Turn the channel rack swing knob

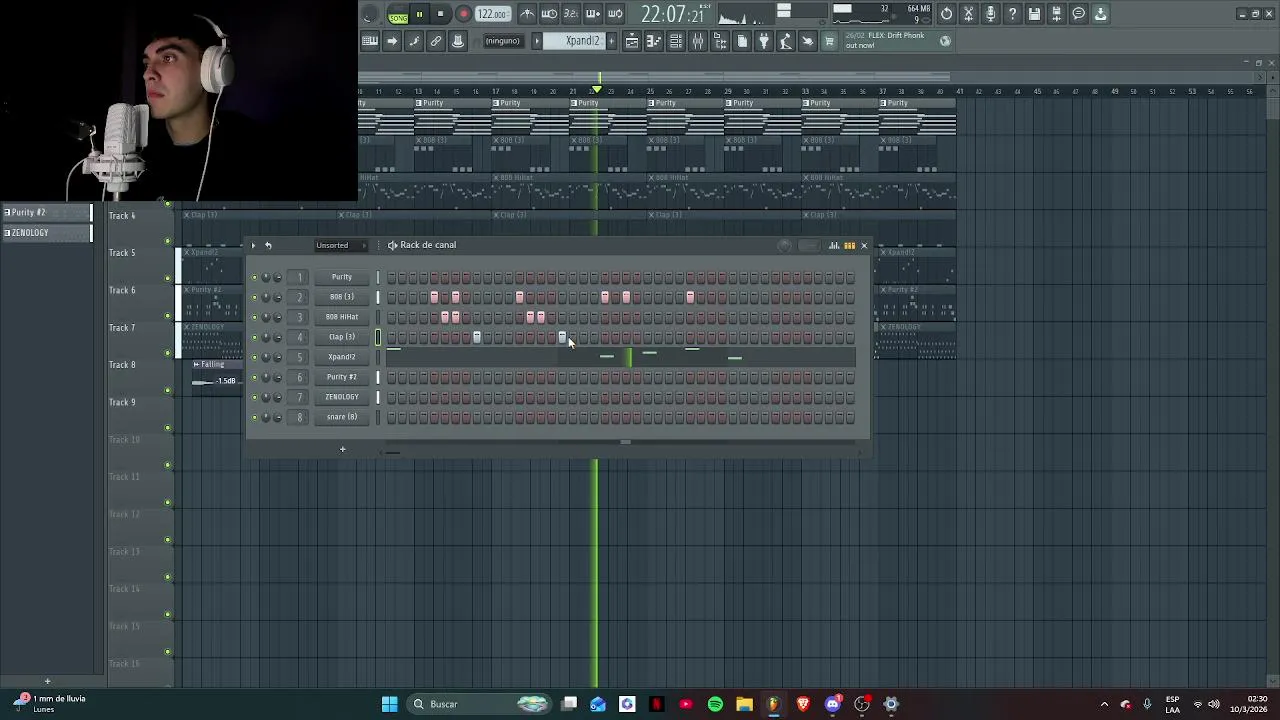(x=785, y=245)
